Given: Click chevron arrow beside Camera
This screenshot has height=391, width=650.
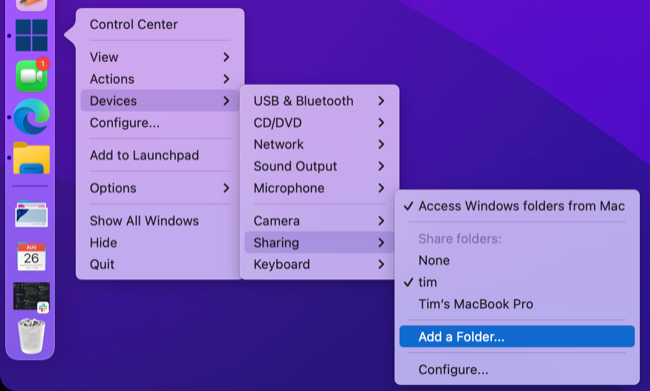Looking at the screenshot, I should coord(381,221).
